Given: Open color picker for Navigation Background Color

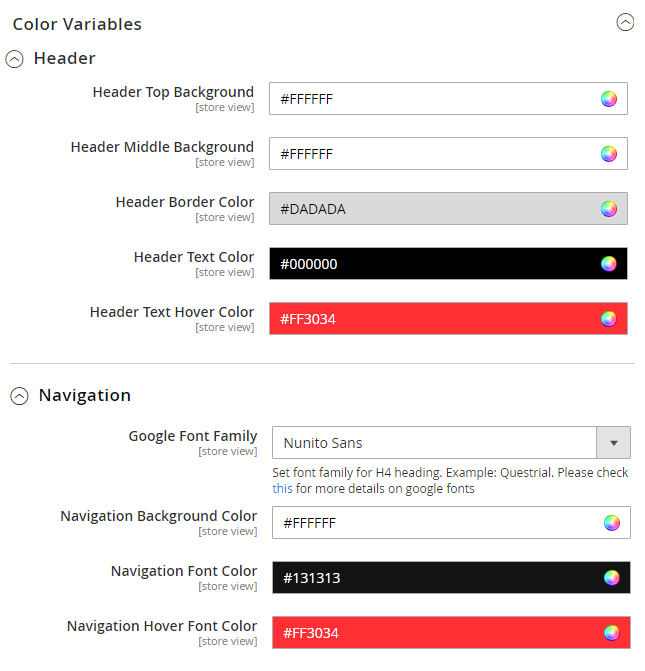Looking at the screenshot, I should point(612,523).
